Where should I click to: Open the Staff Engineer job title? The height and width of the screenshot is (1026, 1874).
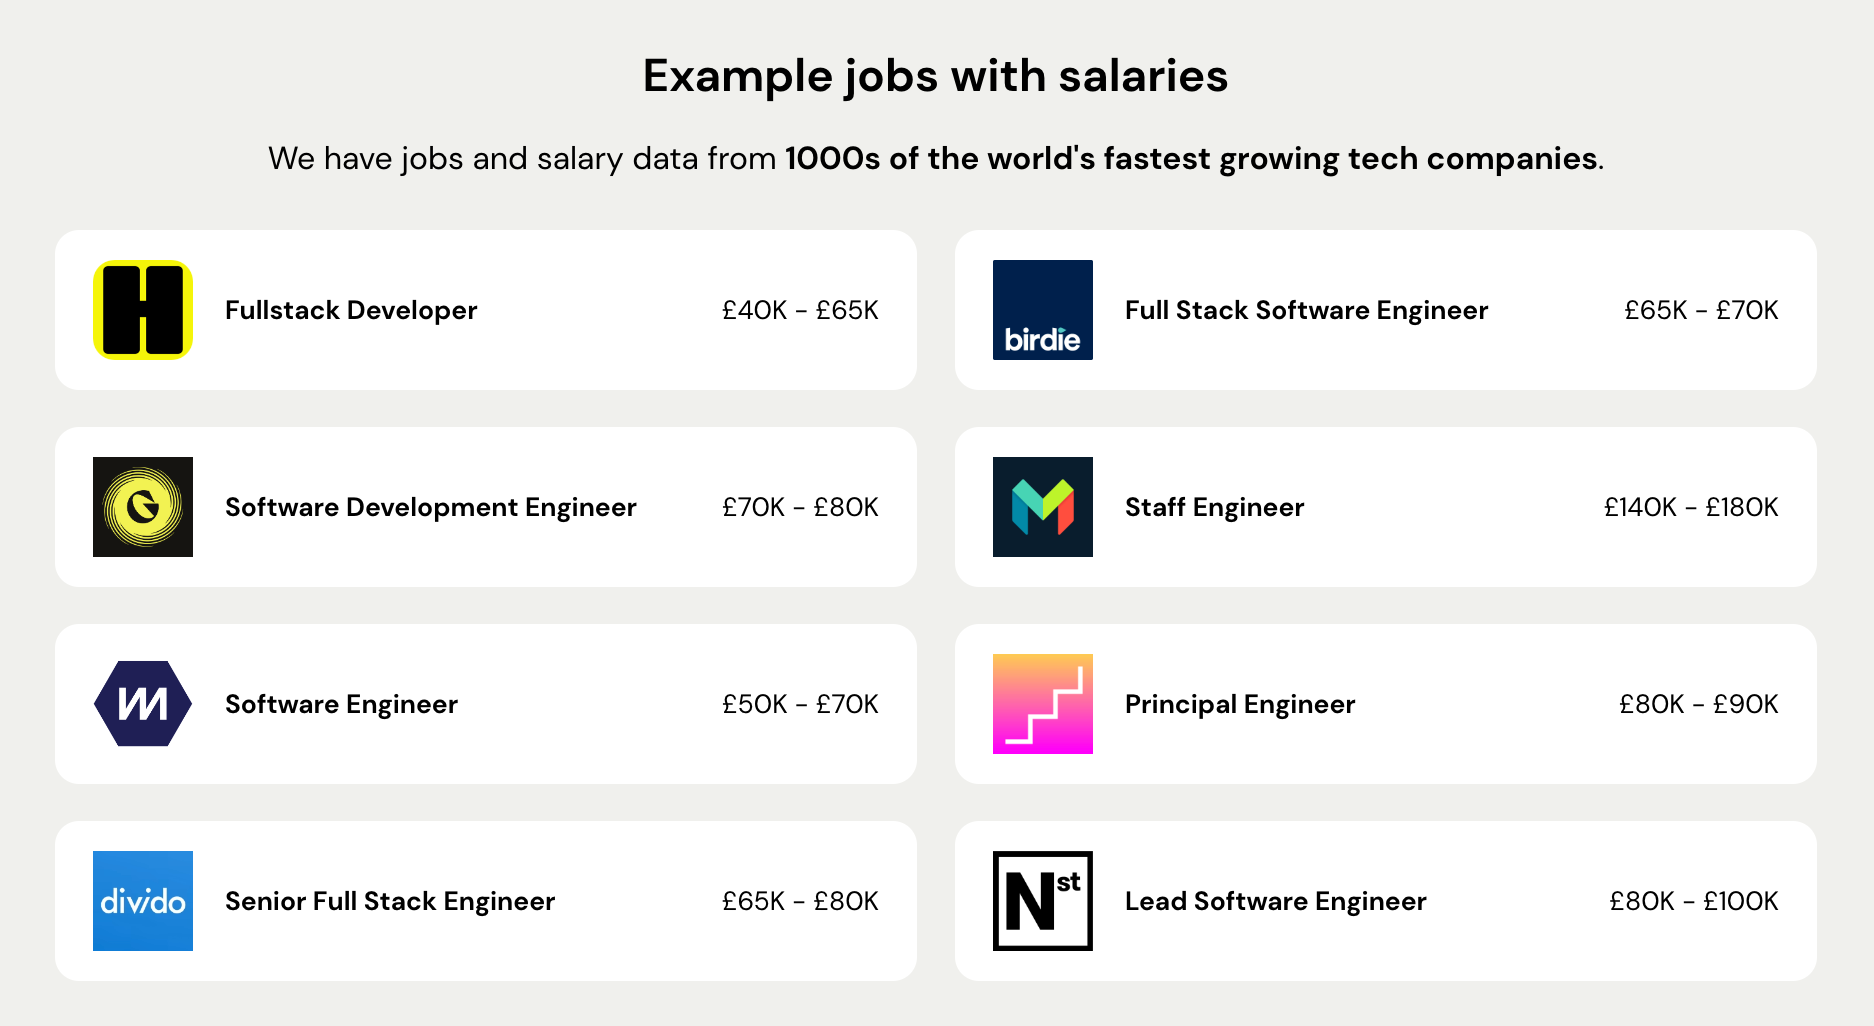click(x=1214, y=507)
